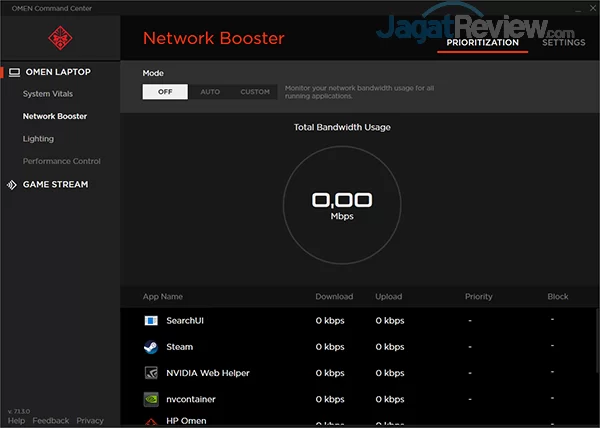Open Performance Control section
The image size is (600, 428).
pos(62,161)
